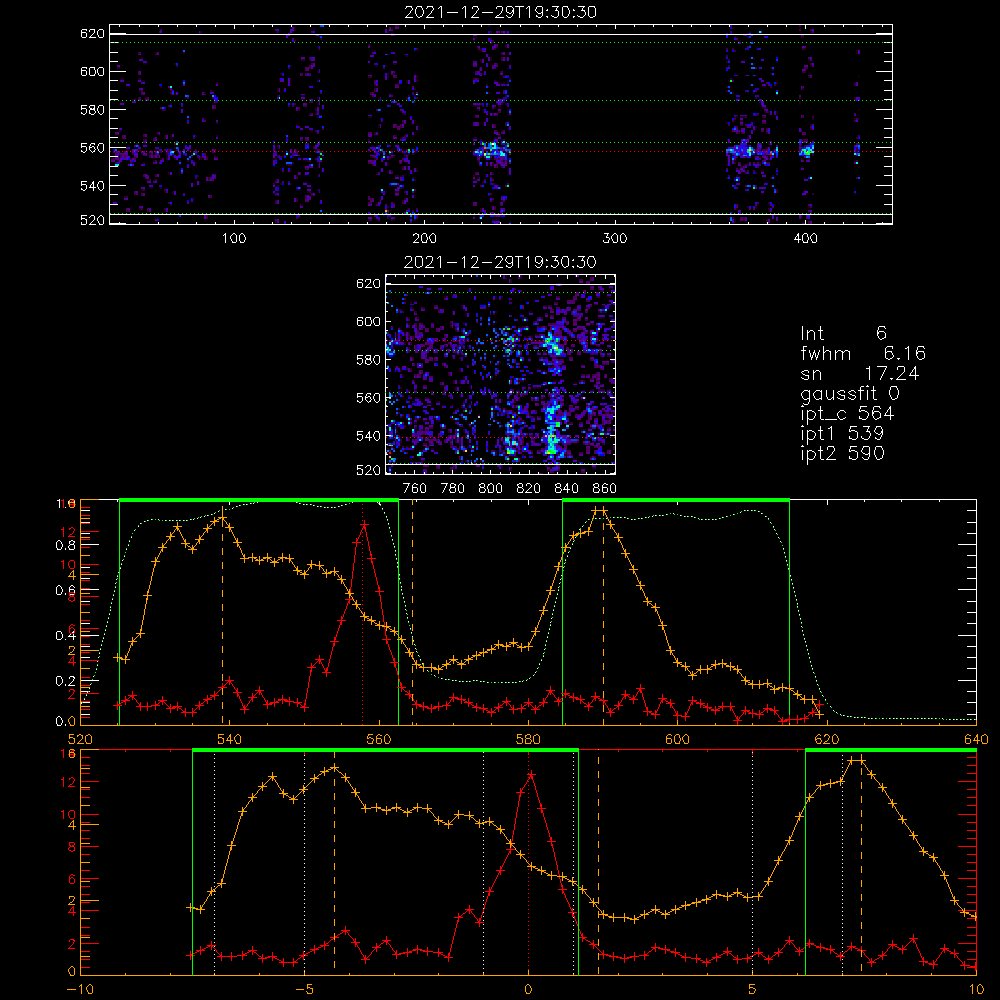The height and width of the screenshot is (1000, 1000).
Task: Click the 200 tick label on top image x-axis
Action: pos(424,239)
